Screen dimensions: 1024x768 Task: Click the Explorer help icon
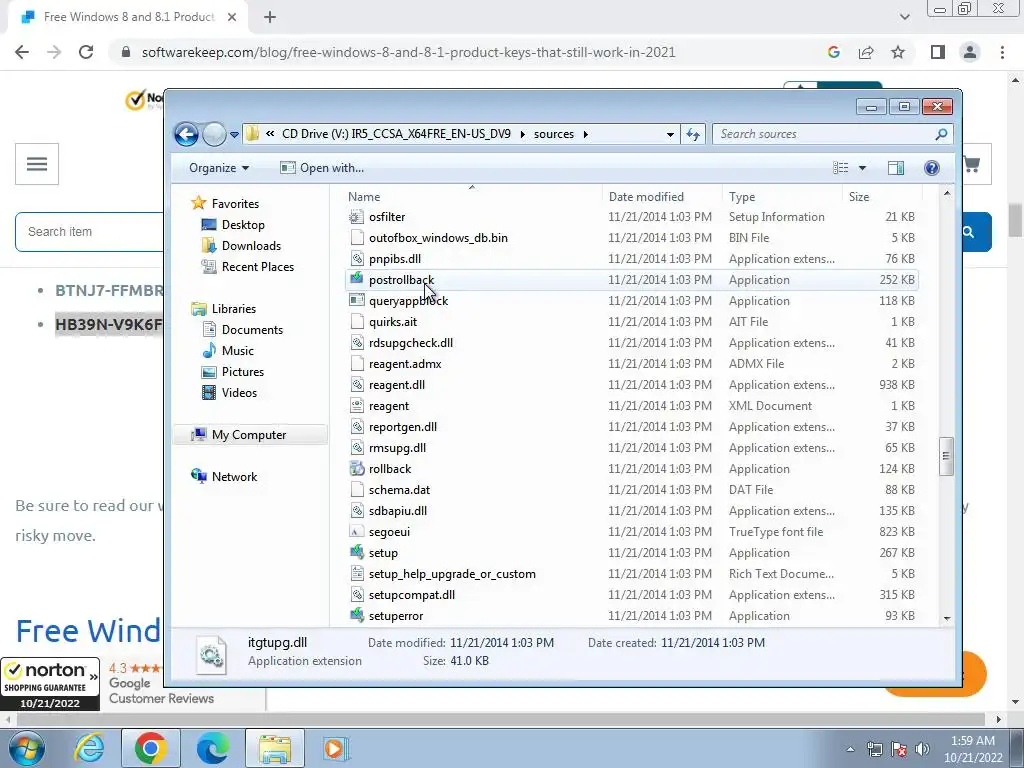[932, 168]
